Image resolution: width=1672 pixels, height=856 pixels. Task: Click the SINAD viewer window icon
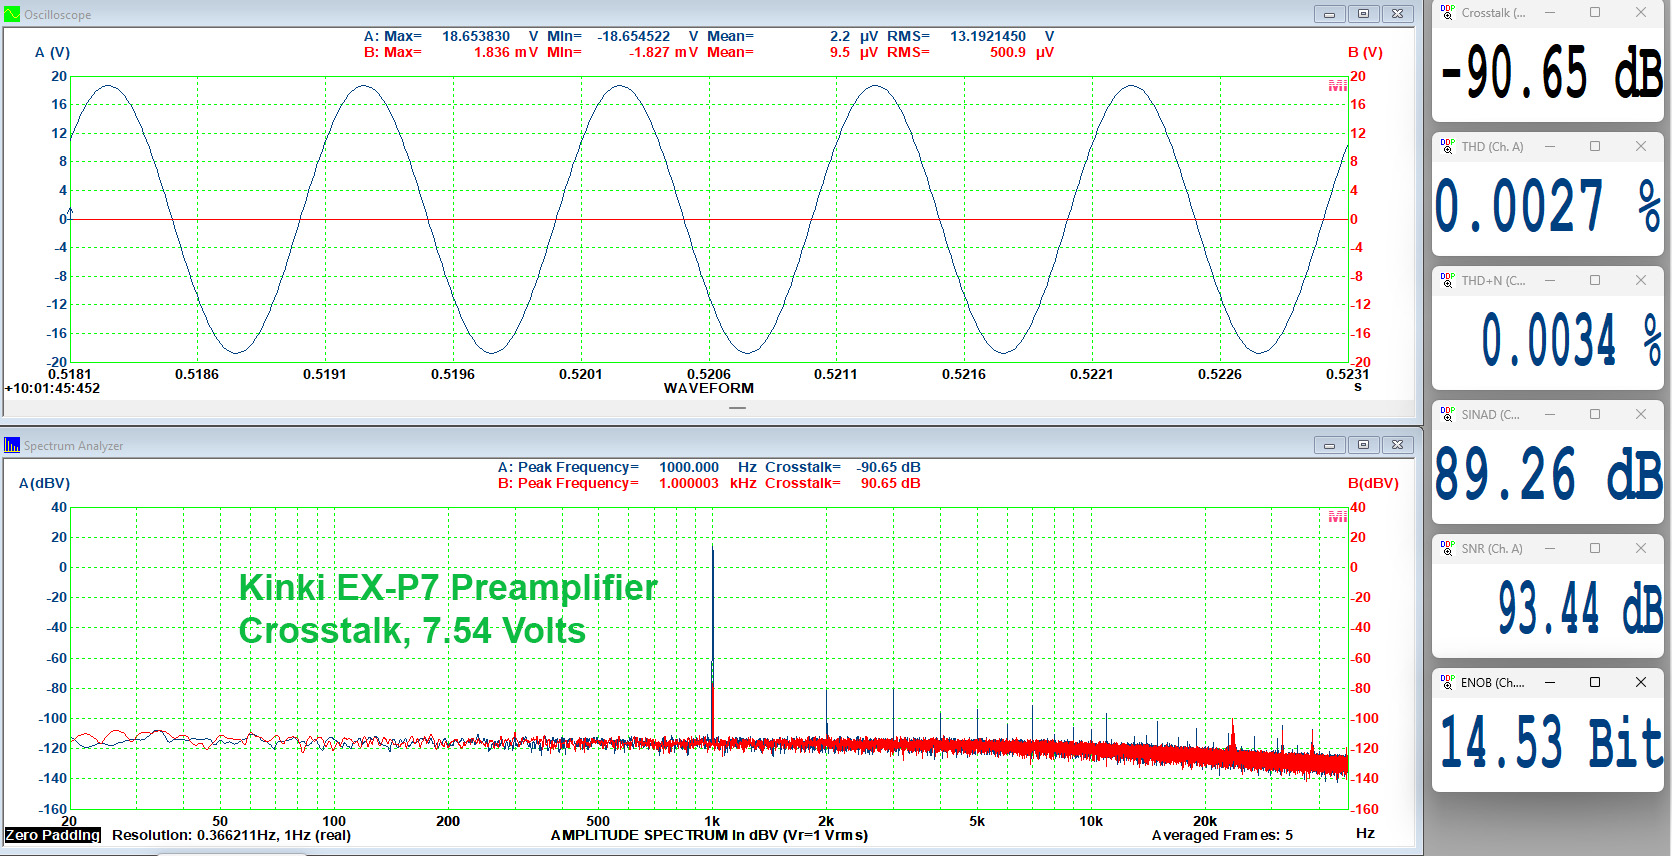click(x=1447, y=414)
